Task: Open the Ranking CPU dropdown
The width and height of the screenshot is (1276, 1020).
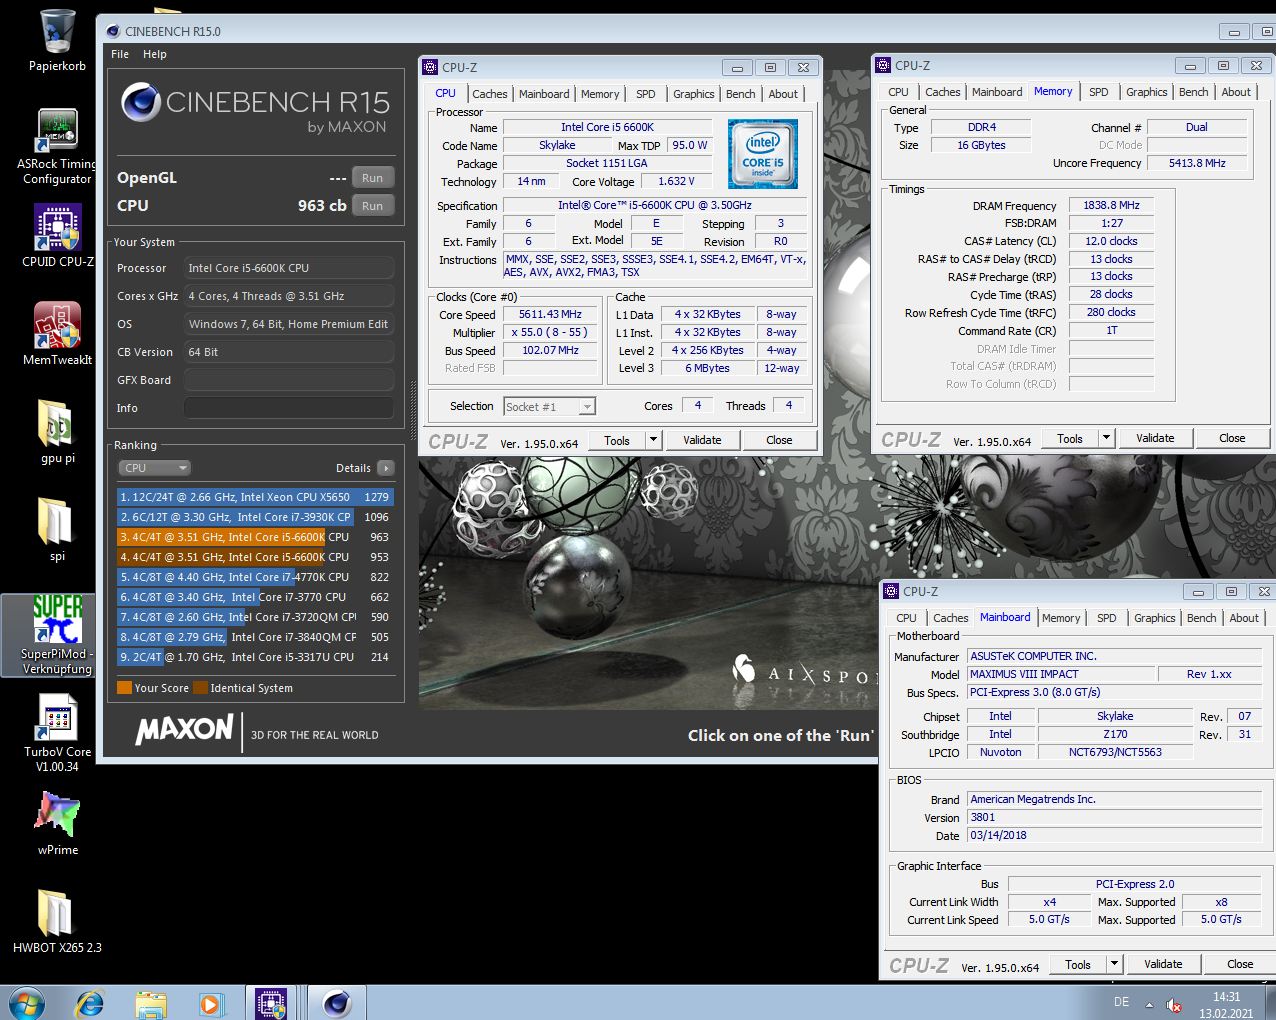Action: click(154, 468)
